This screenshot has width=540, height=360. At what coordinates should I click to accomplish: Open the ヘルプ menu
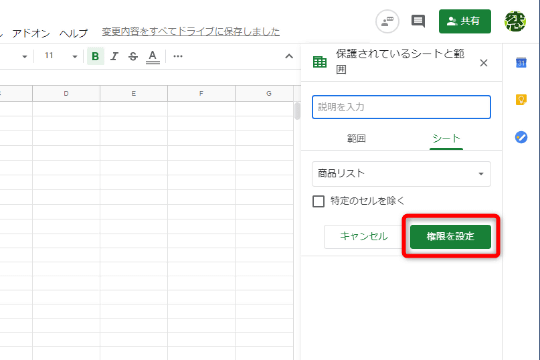tap(73, 33)
